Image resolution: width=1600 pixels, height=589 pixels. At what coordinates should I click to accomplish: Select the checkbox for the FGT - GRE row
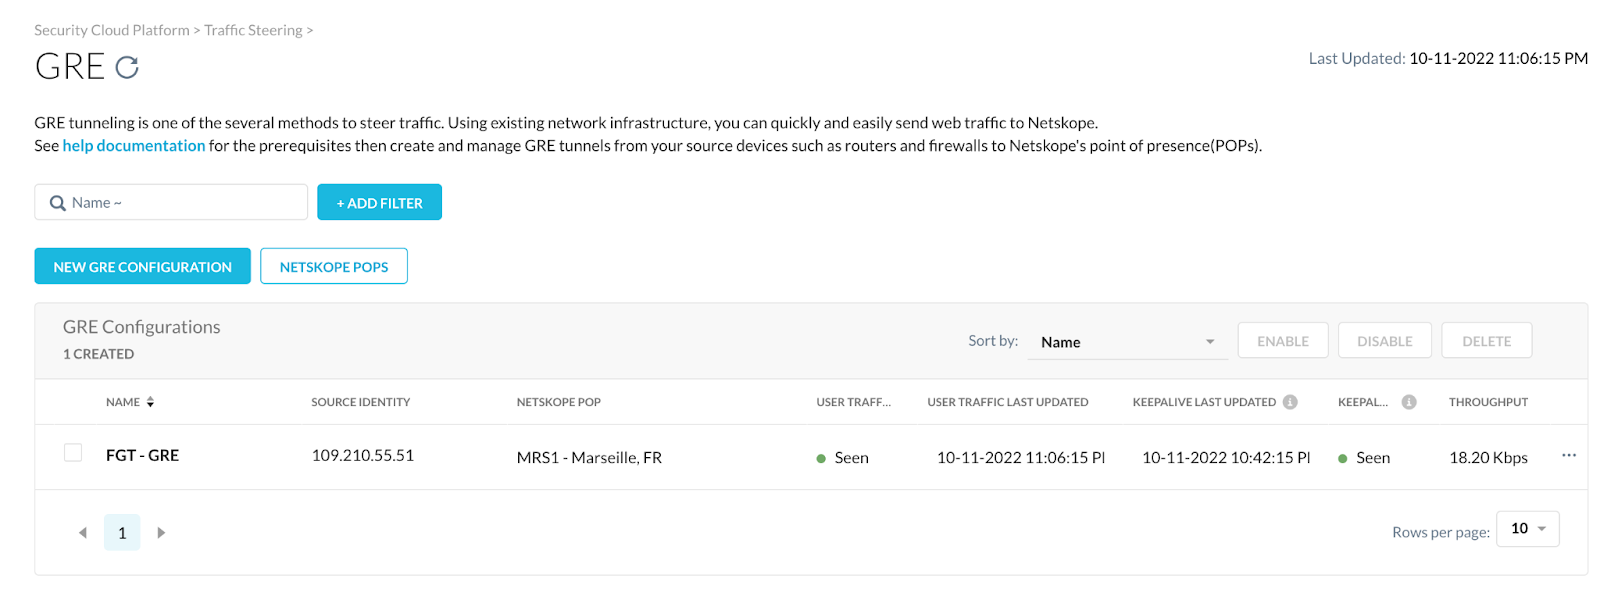coord(72,452)
